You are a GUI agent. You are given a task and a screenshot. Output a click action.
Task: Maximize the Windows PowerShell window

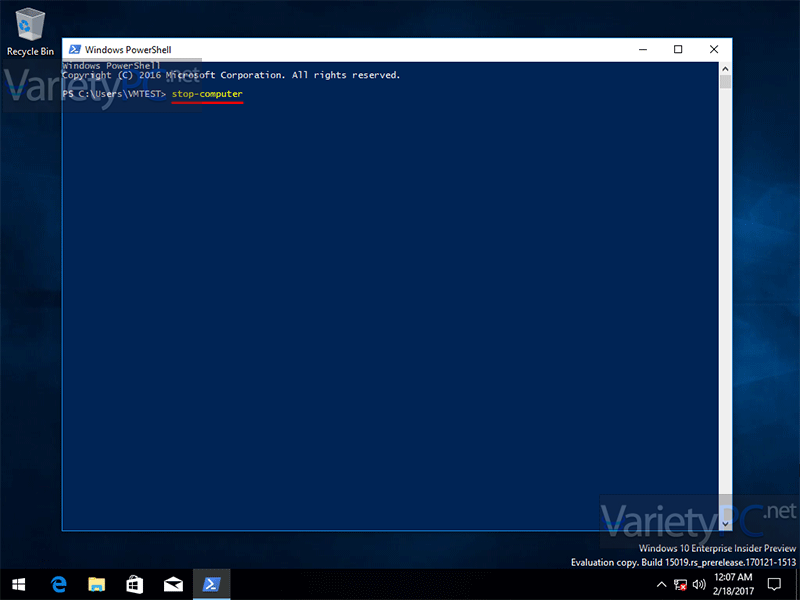[x=678, y=49]
